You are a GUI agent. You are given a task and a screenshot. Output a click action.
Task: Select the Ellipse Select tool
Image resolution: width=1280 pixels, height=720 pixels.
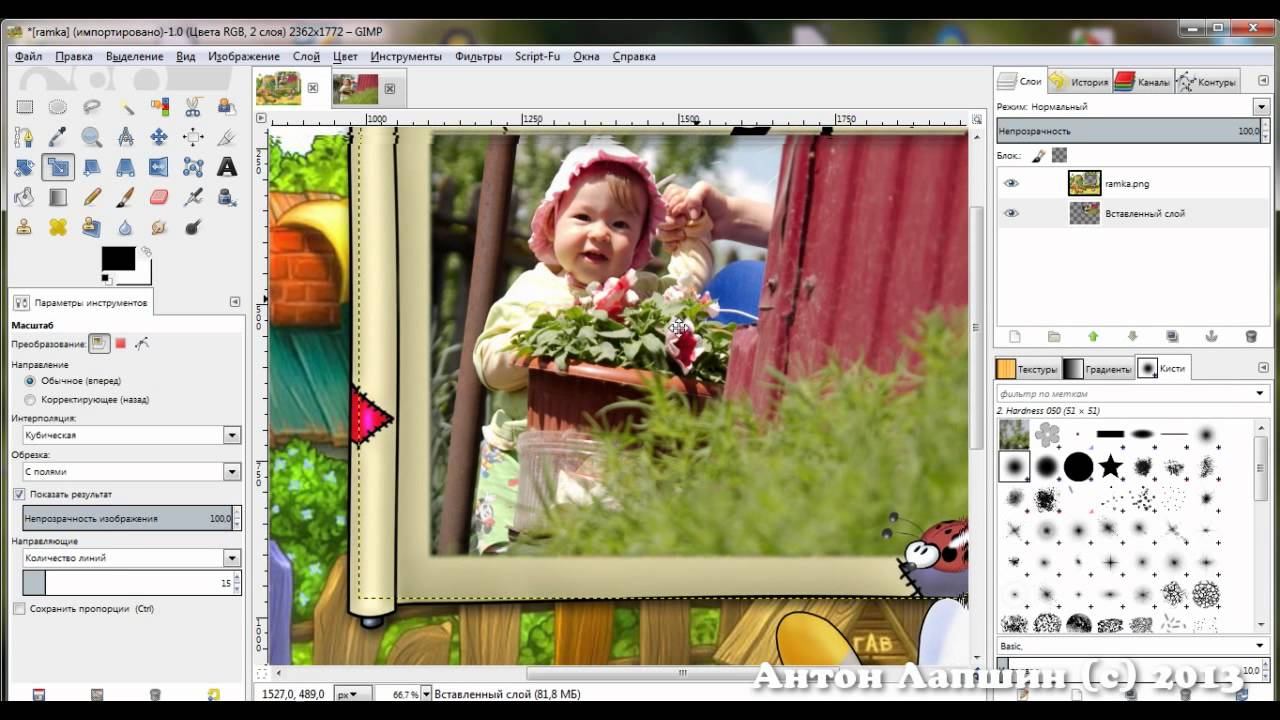tap(58, 107)
